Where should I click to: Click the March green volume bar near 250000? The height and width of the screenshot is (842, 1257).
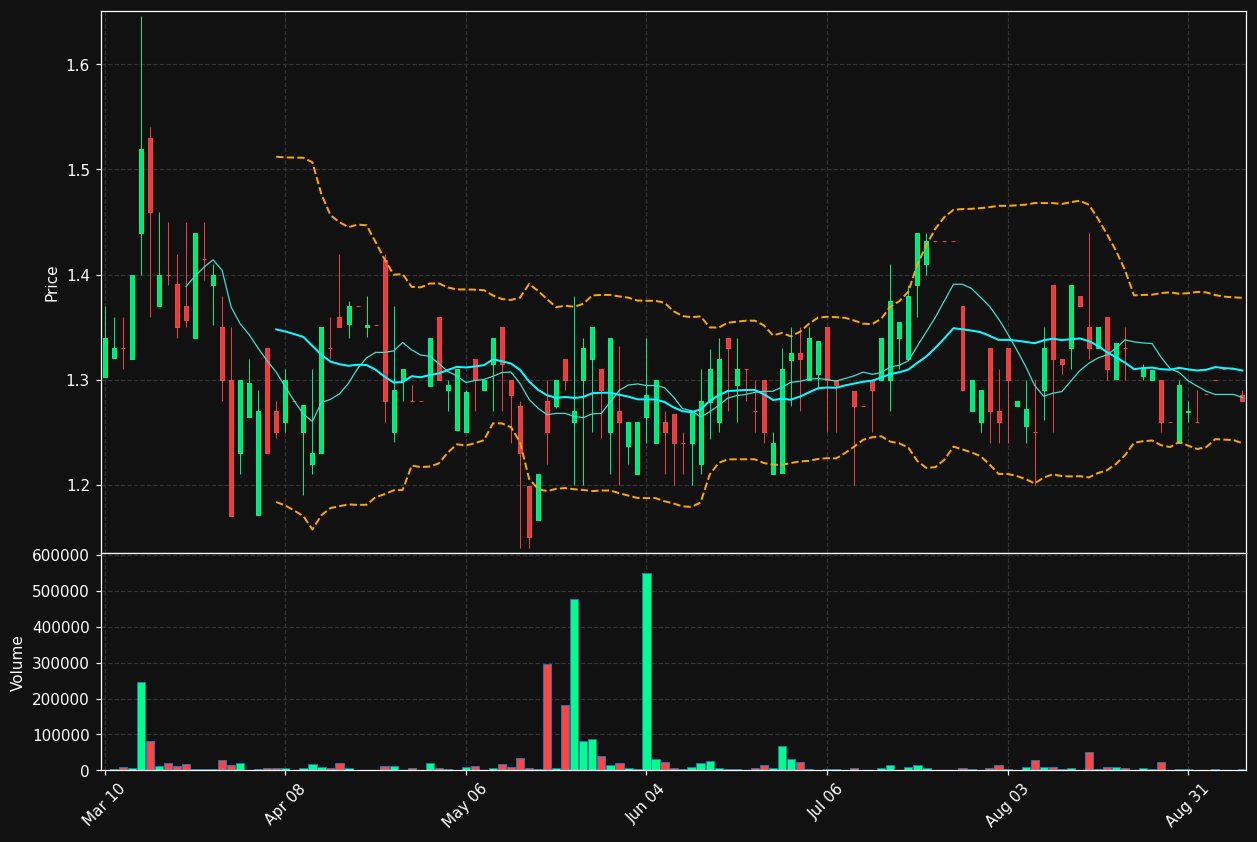click(141, 726)
